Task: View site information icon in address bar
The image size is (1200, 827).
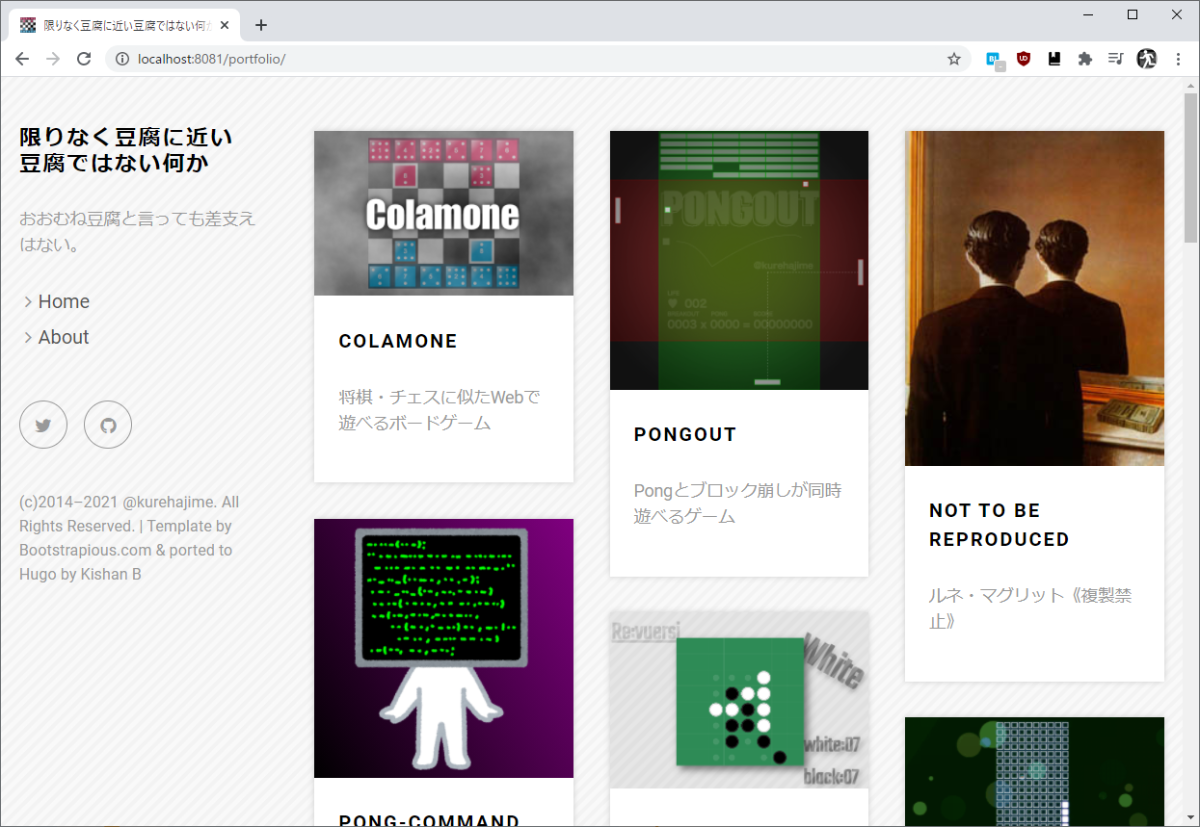Action: click(x=122, y=59)
